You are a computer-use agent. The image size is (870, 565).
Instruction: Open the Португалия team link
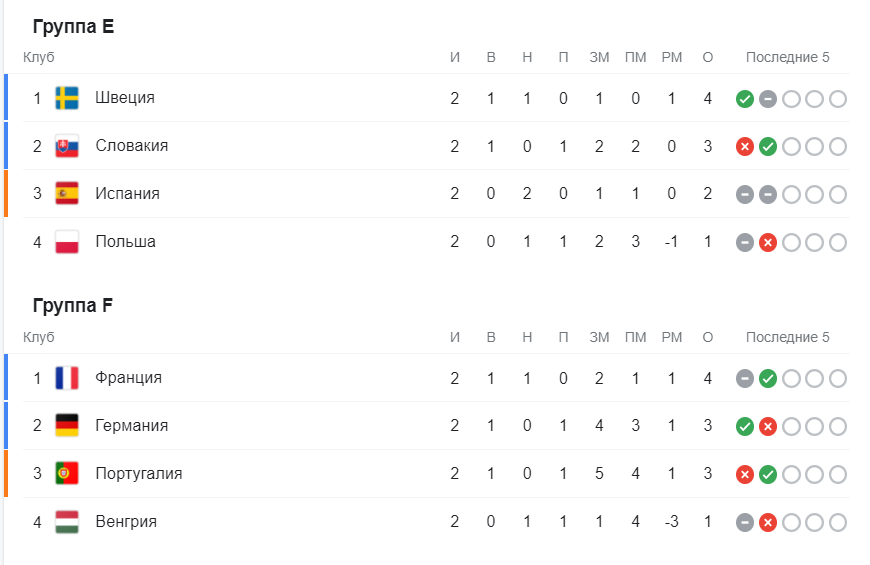pyautogui.click(x=139, y=473)
